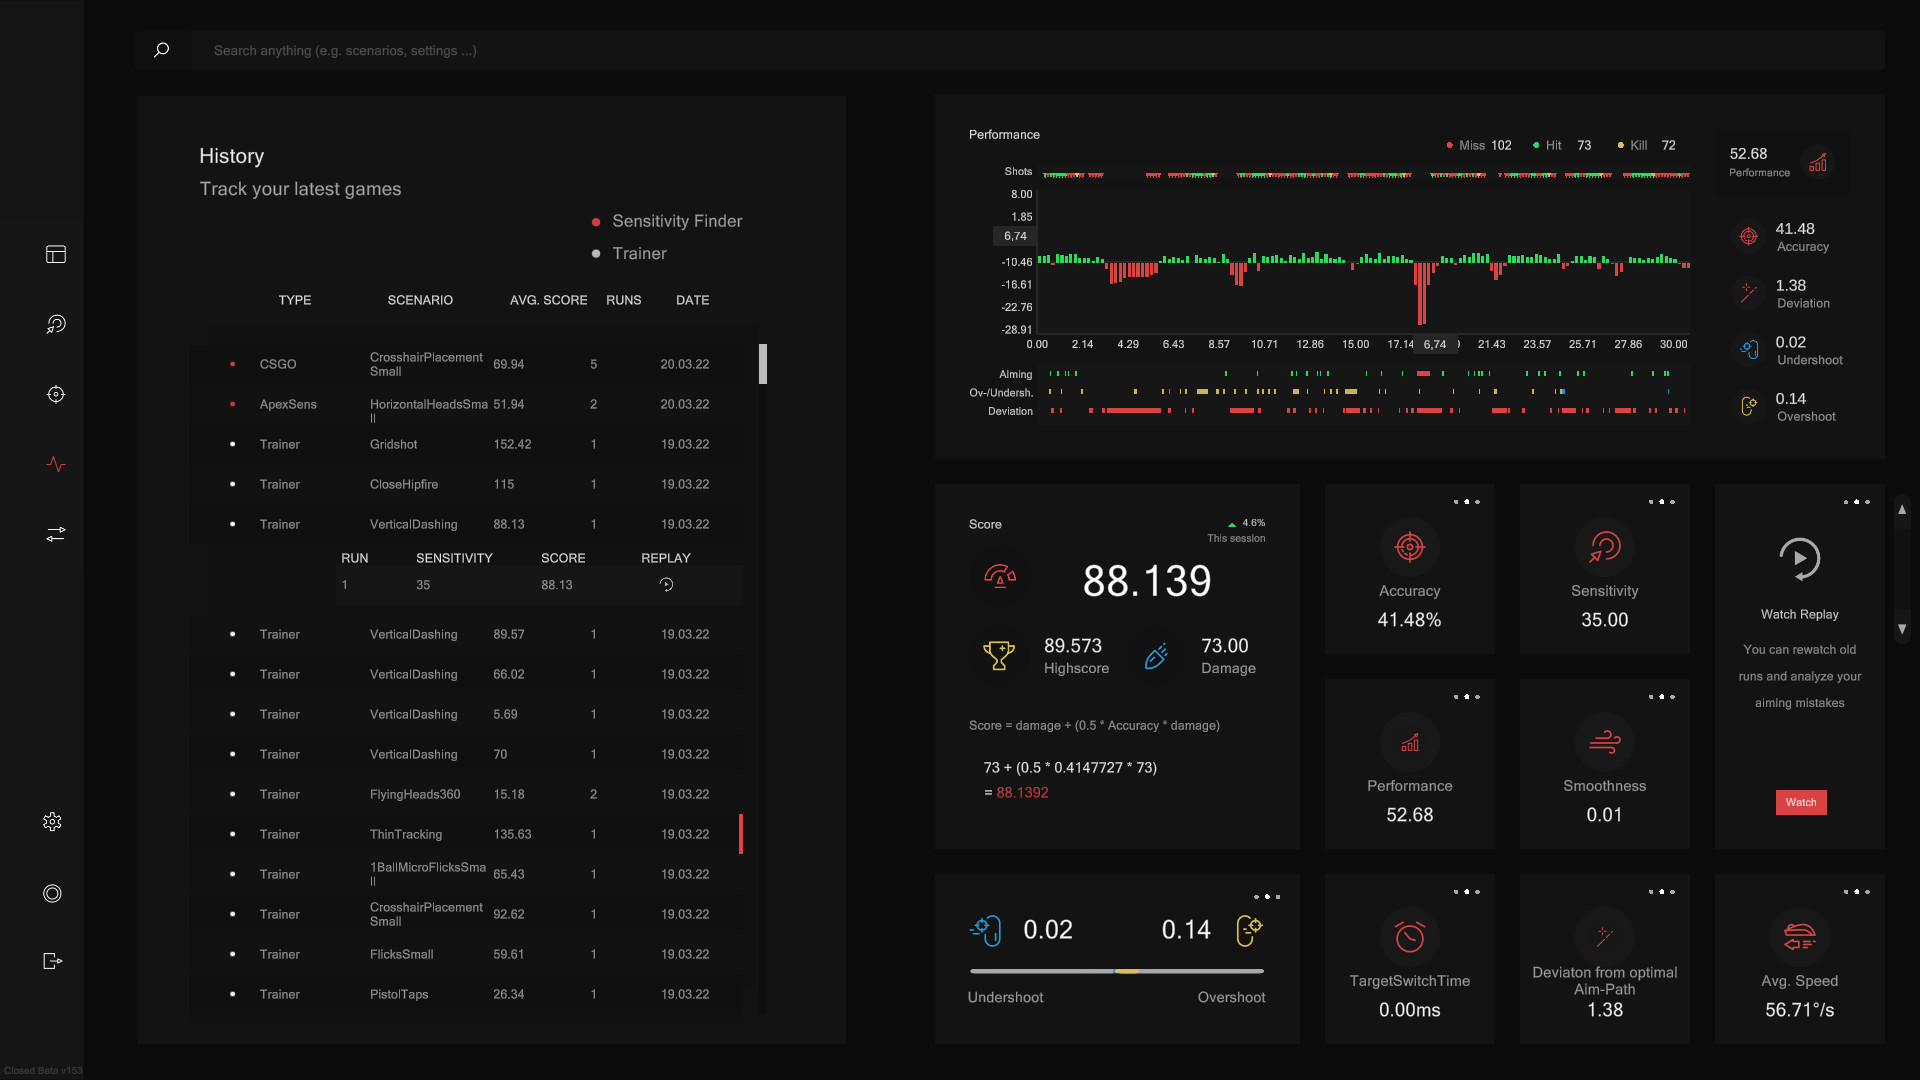This screenshot has width=1920, height=1080.
Task: Click the replay icon for run 1
Action: click(666, 585)
